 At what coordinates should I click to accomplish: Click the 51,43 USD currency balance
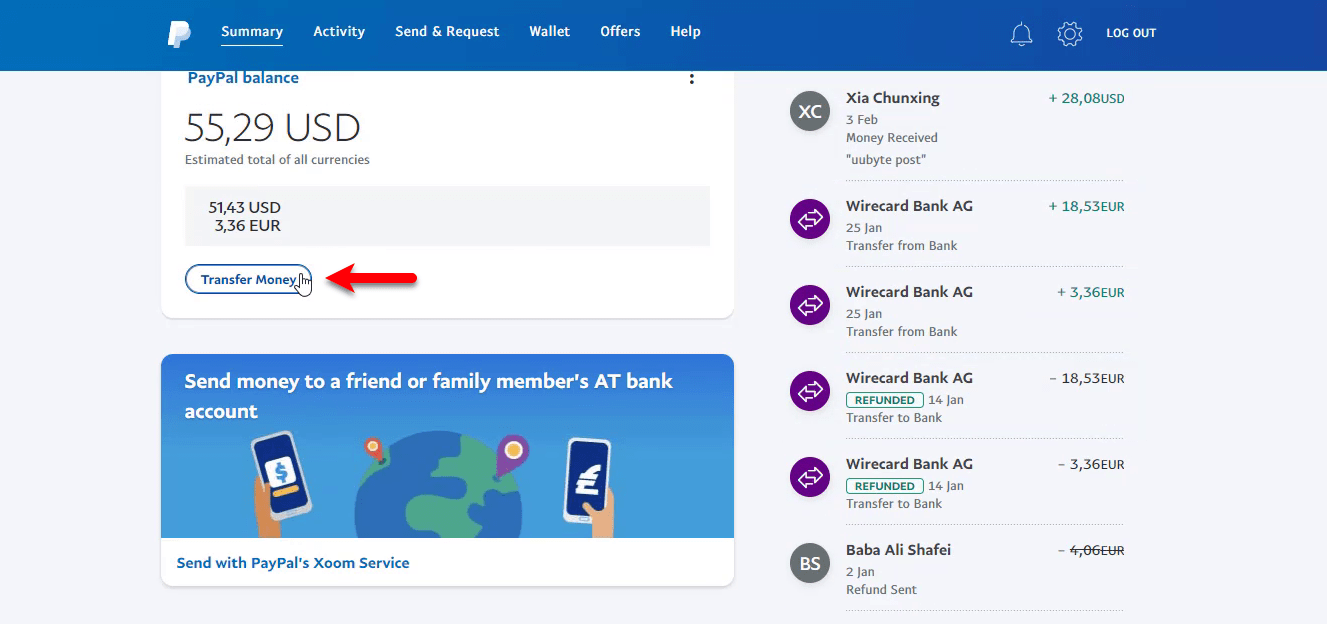pyautogui.click(x=245, y=208)
